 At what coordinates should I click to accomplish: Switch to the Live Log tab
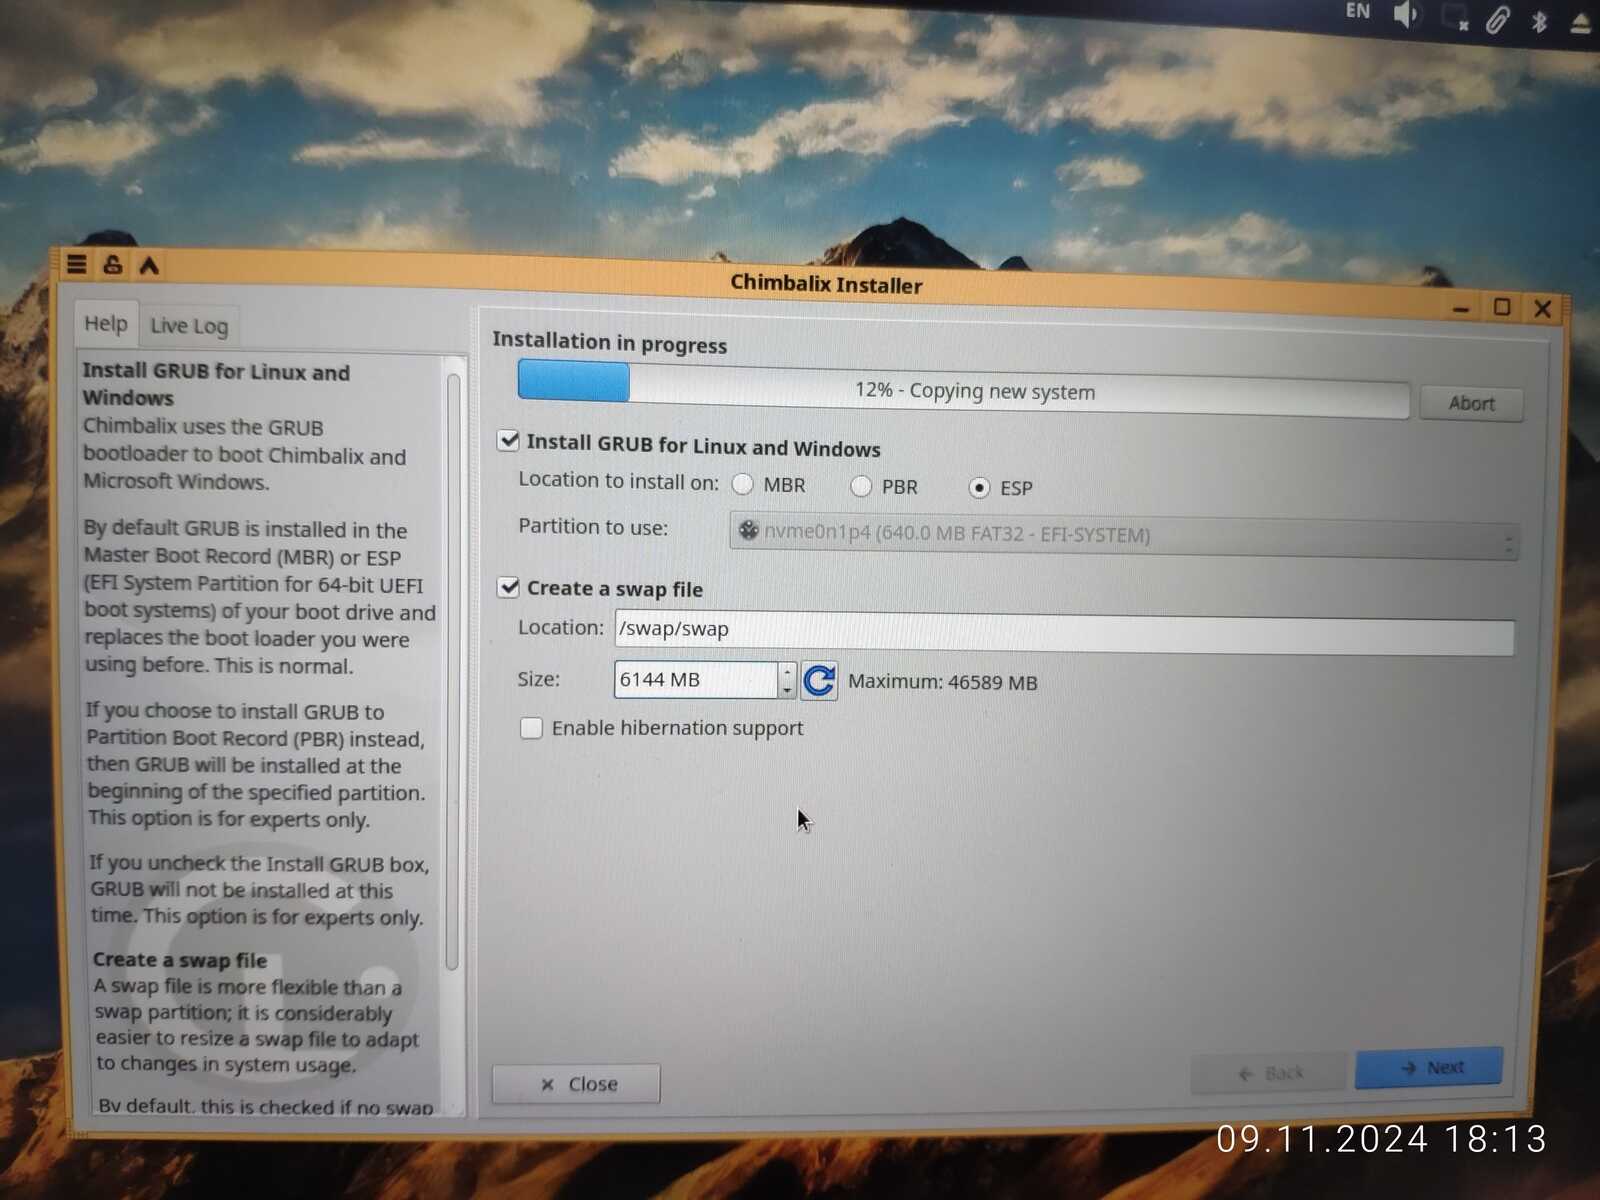(x=189, y=326)
